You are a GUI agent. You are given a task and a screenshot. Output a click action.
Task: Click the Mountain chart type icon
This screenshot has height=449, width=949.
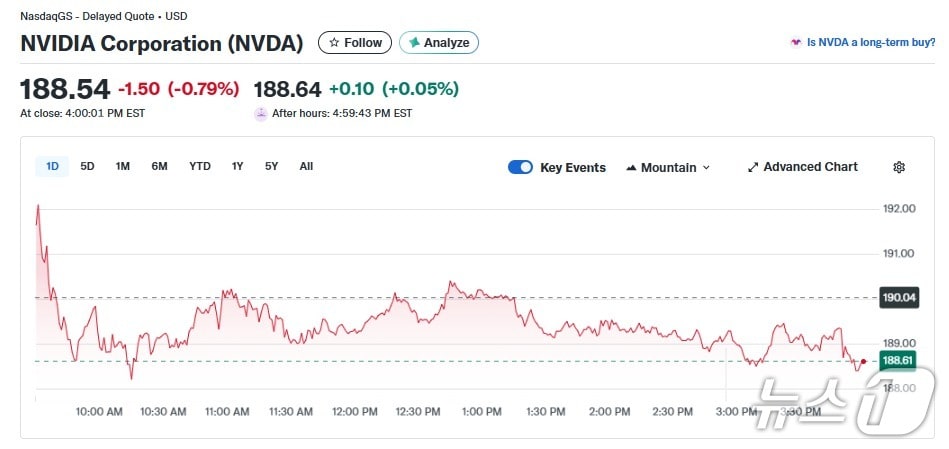[631, 168]
